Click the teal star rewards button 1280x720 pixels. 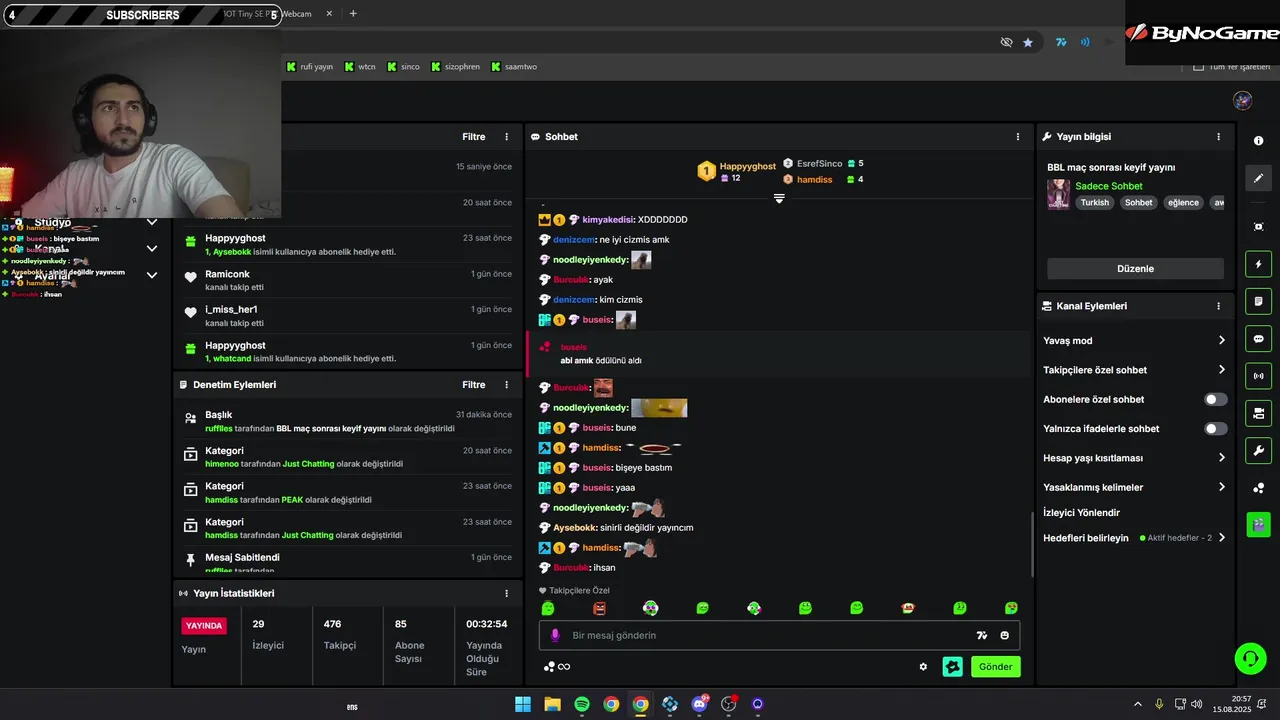click(x=952, y=667)
